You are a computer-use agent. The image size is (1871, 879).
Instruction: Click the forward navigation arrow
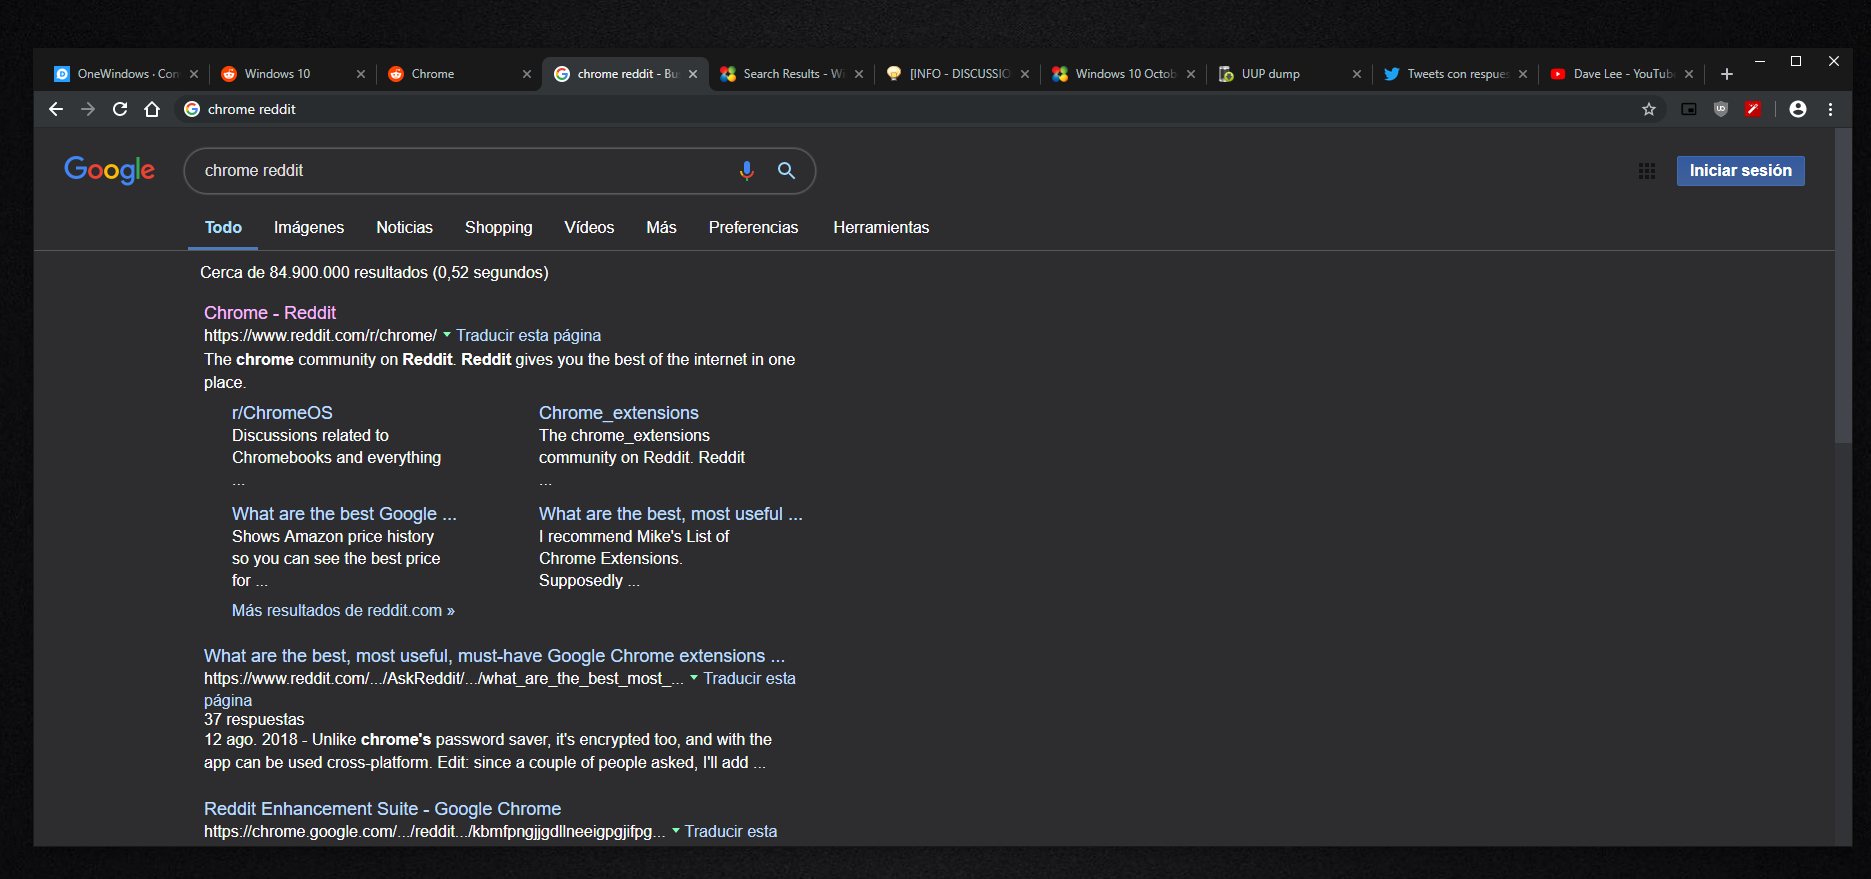(x=88, y=109)
